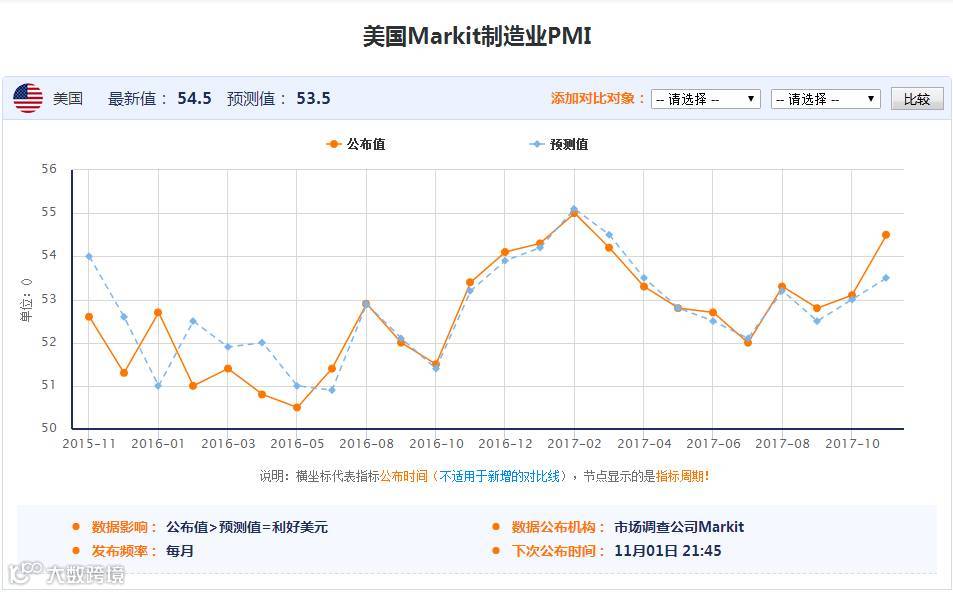
Task: Click the 56 y-axis label
Action: point(49,169)
